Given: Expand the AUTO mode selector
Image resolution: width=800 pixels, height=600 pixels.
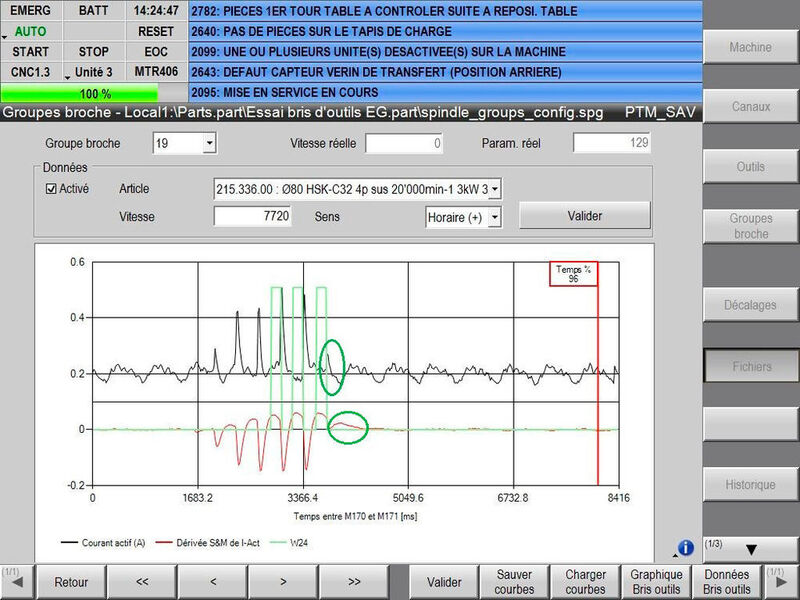Looking at the screenshot, I should pyautogui.click(x=31, y=32).
